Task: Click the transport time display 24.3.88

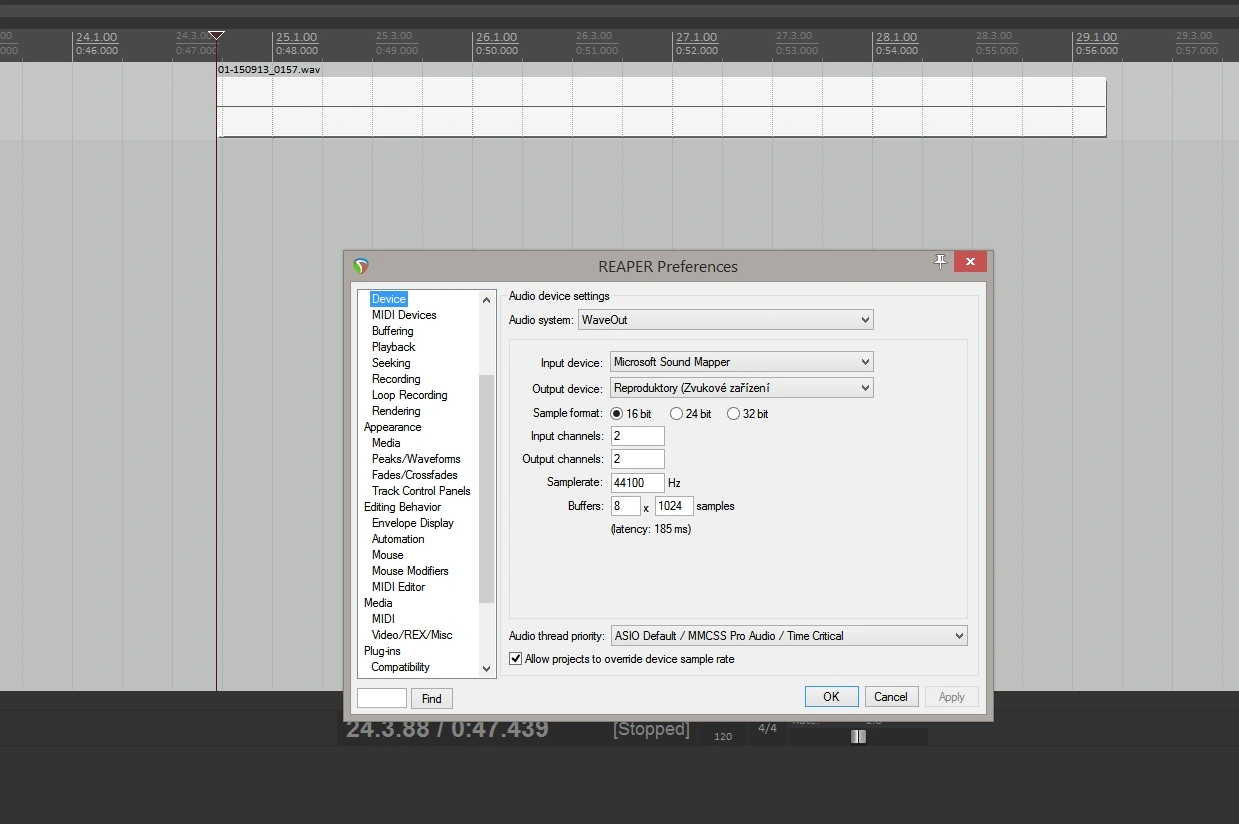Action: tap(447, 729)
